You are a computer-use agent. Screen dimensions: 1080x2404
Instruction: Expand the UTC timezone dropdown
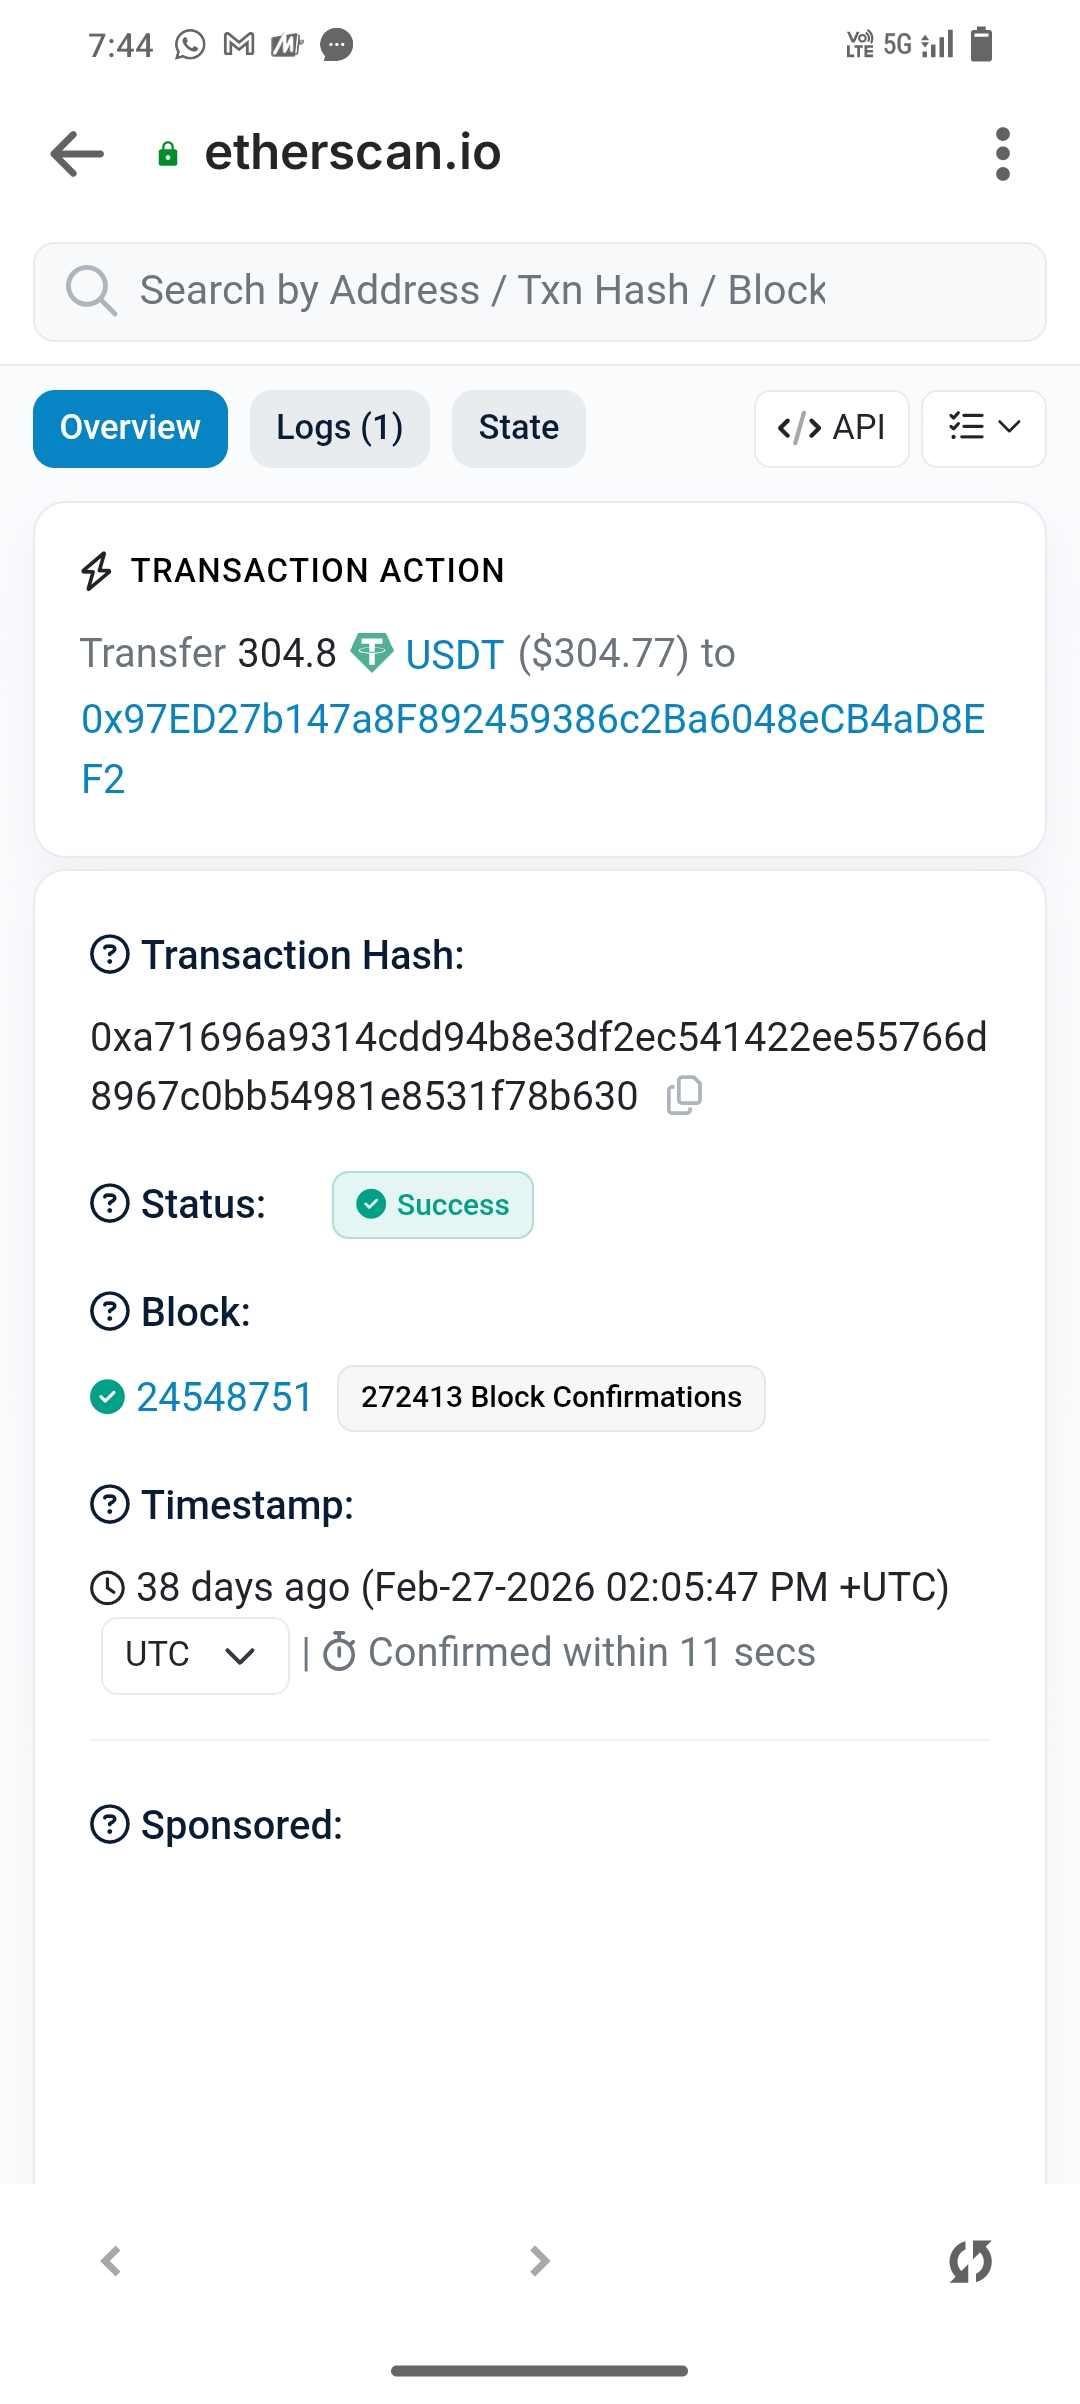(x=195, y=1655)
